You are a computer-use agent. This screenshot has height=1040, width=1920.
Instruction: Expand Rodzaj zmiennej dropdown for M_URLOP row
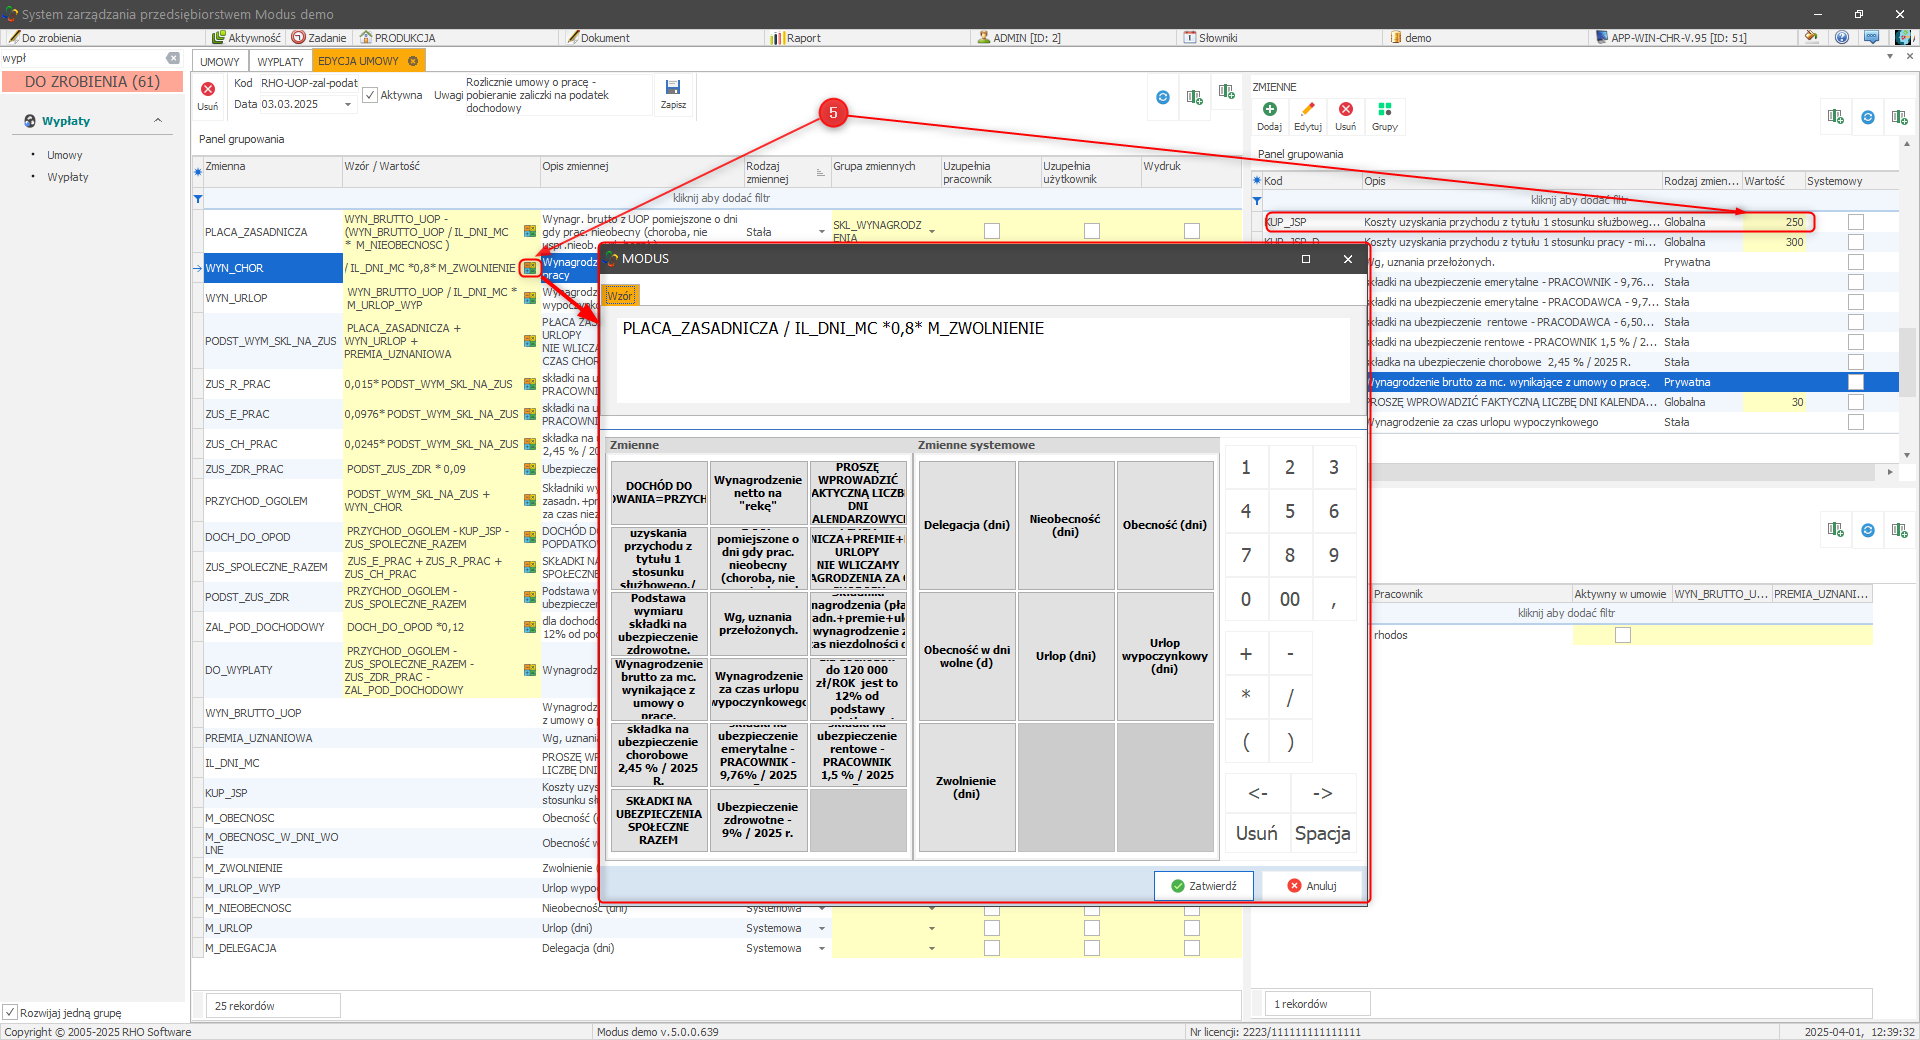[x=822, y=928]
